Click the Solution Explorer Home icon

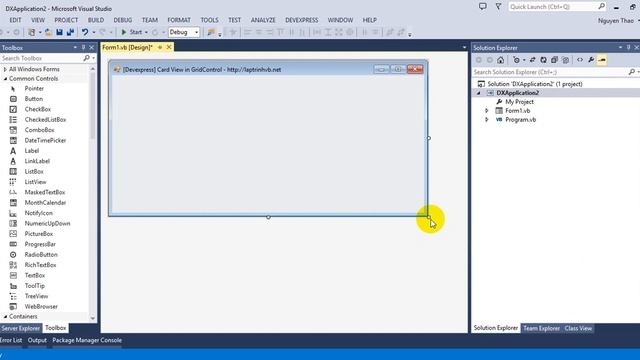pos(500,60)
